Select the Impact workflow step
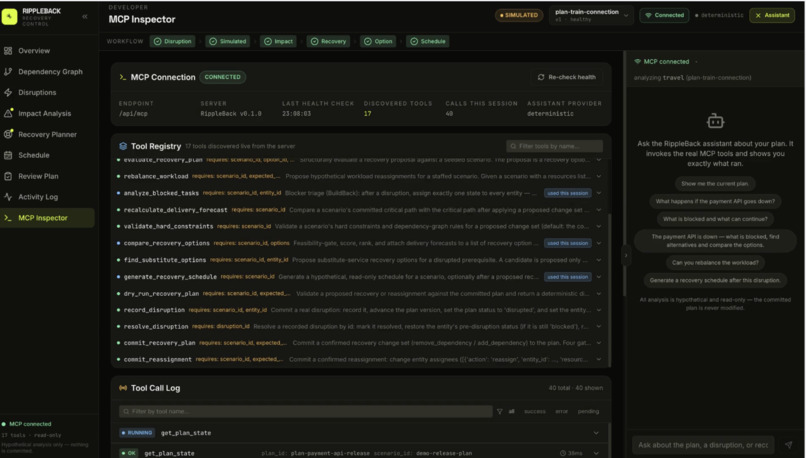Screen dimensions: 806x458 tap(279, 41)
